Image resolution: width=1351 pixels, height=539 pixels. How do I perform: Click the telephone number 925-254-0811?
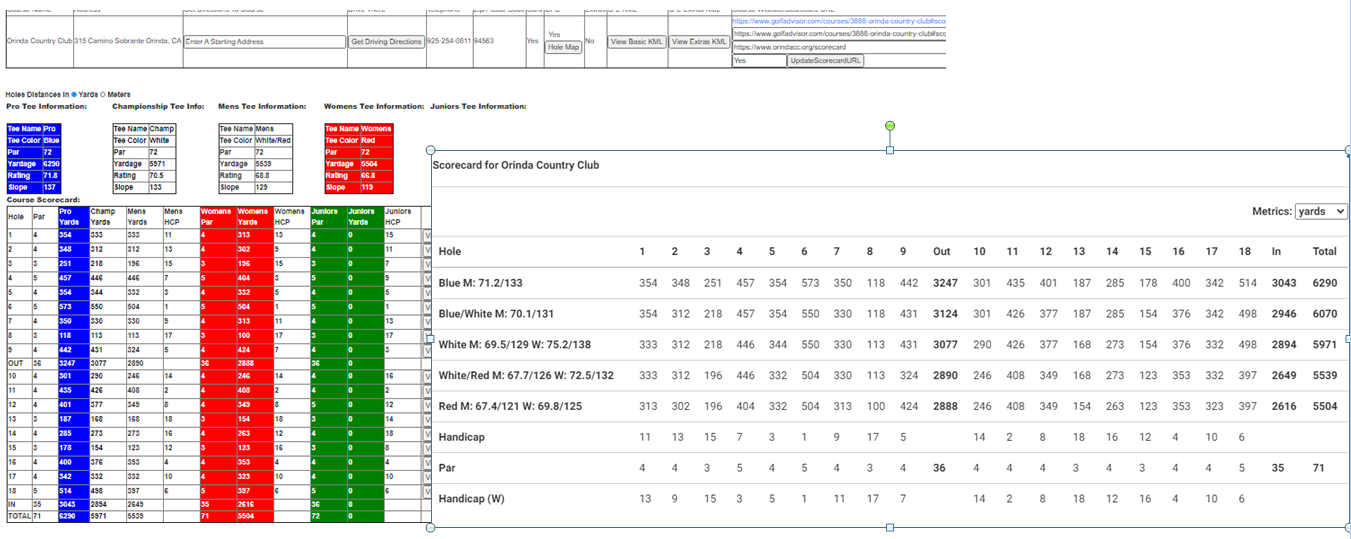(x=449, y=42)
